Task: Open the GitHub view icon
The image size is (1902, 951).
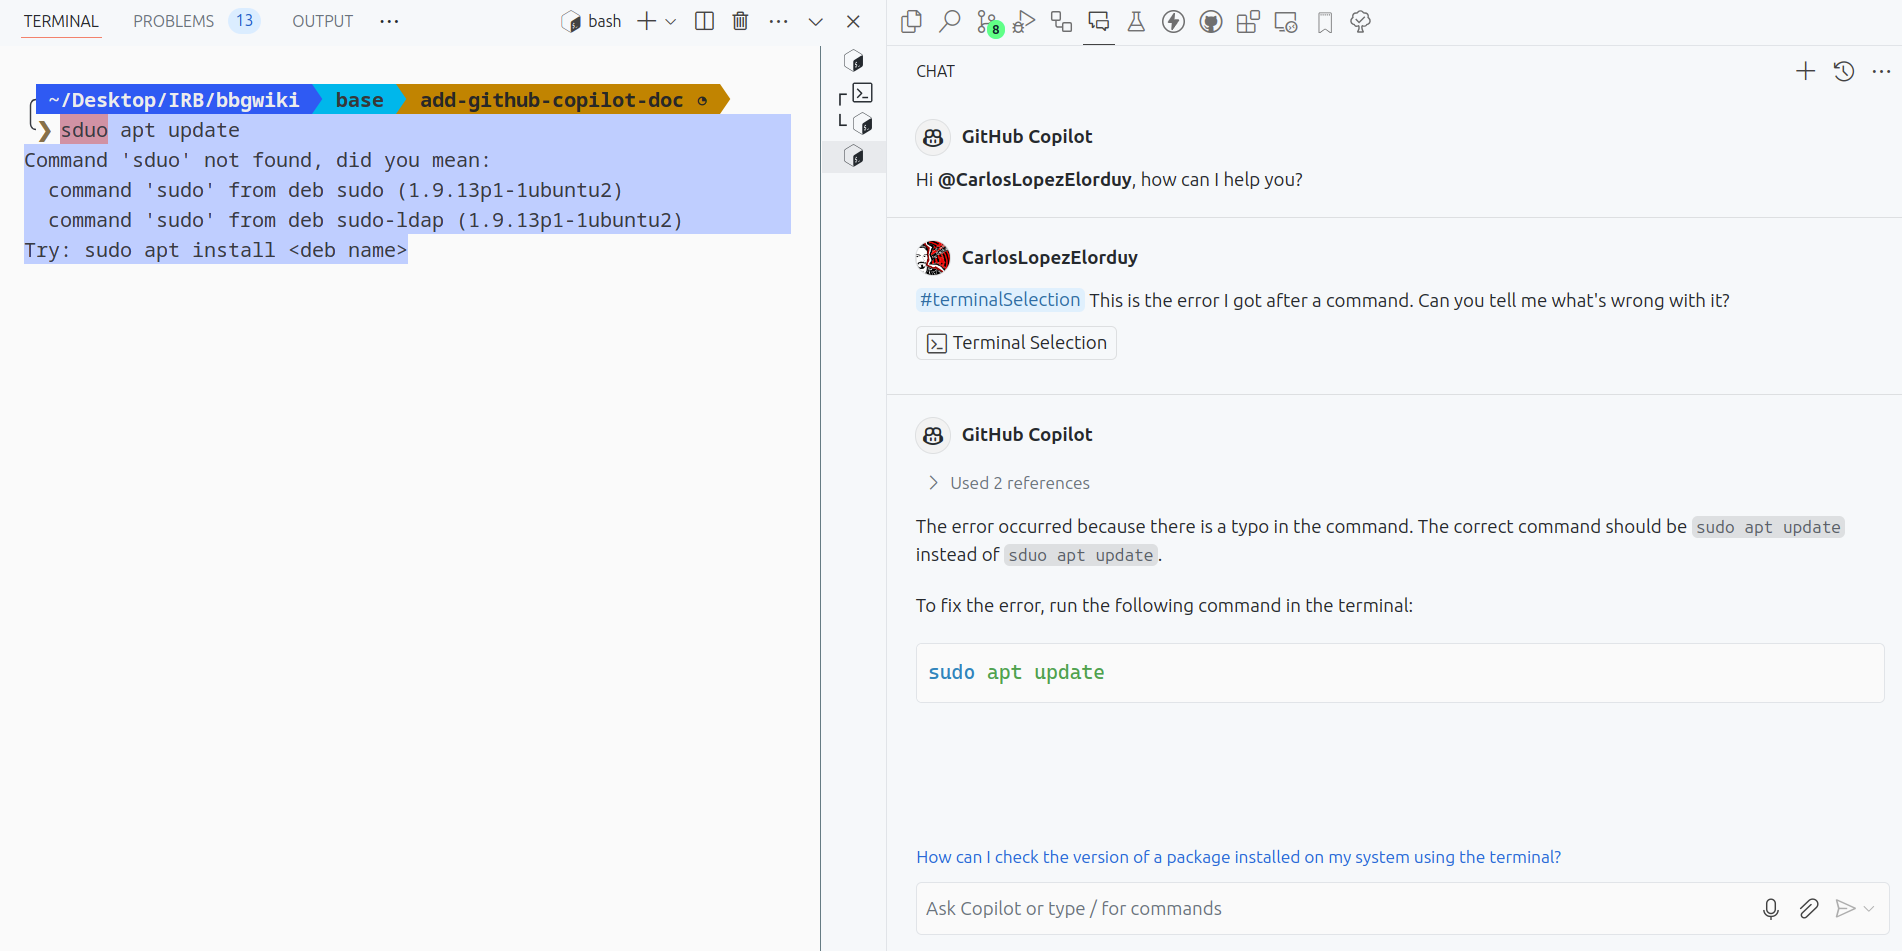Action: point(1211,21)
